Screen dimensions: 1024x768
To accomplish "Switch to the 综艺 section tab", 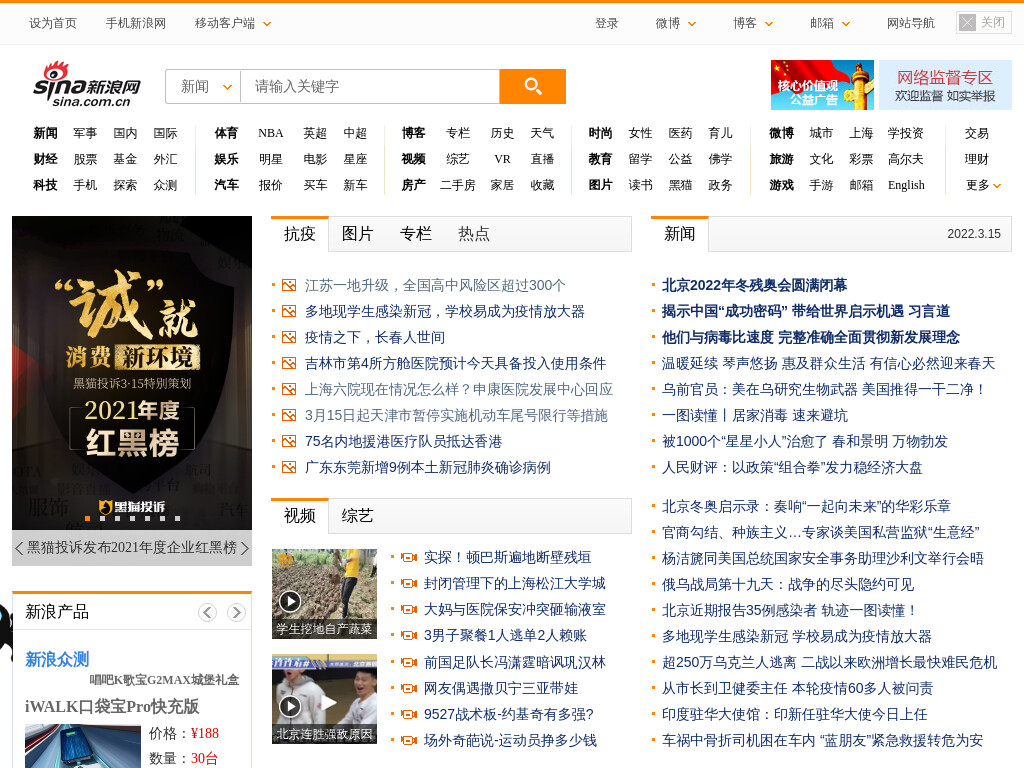I will point(357,516).
